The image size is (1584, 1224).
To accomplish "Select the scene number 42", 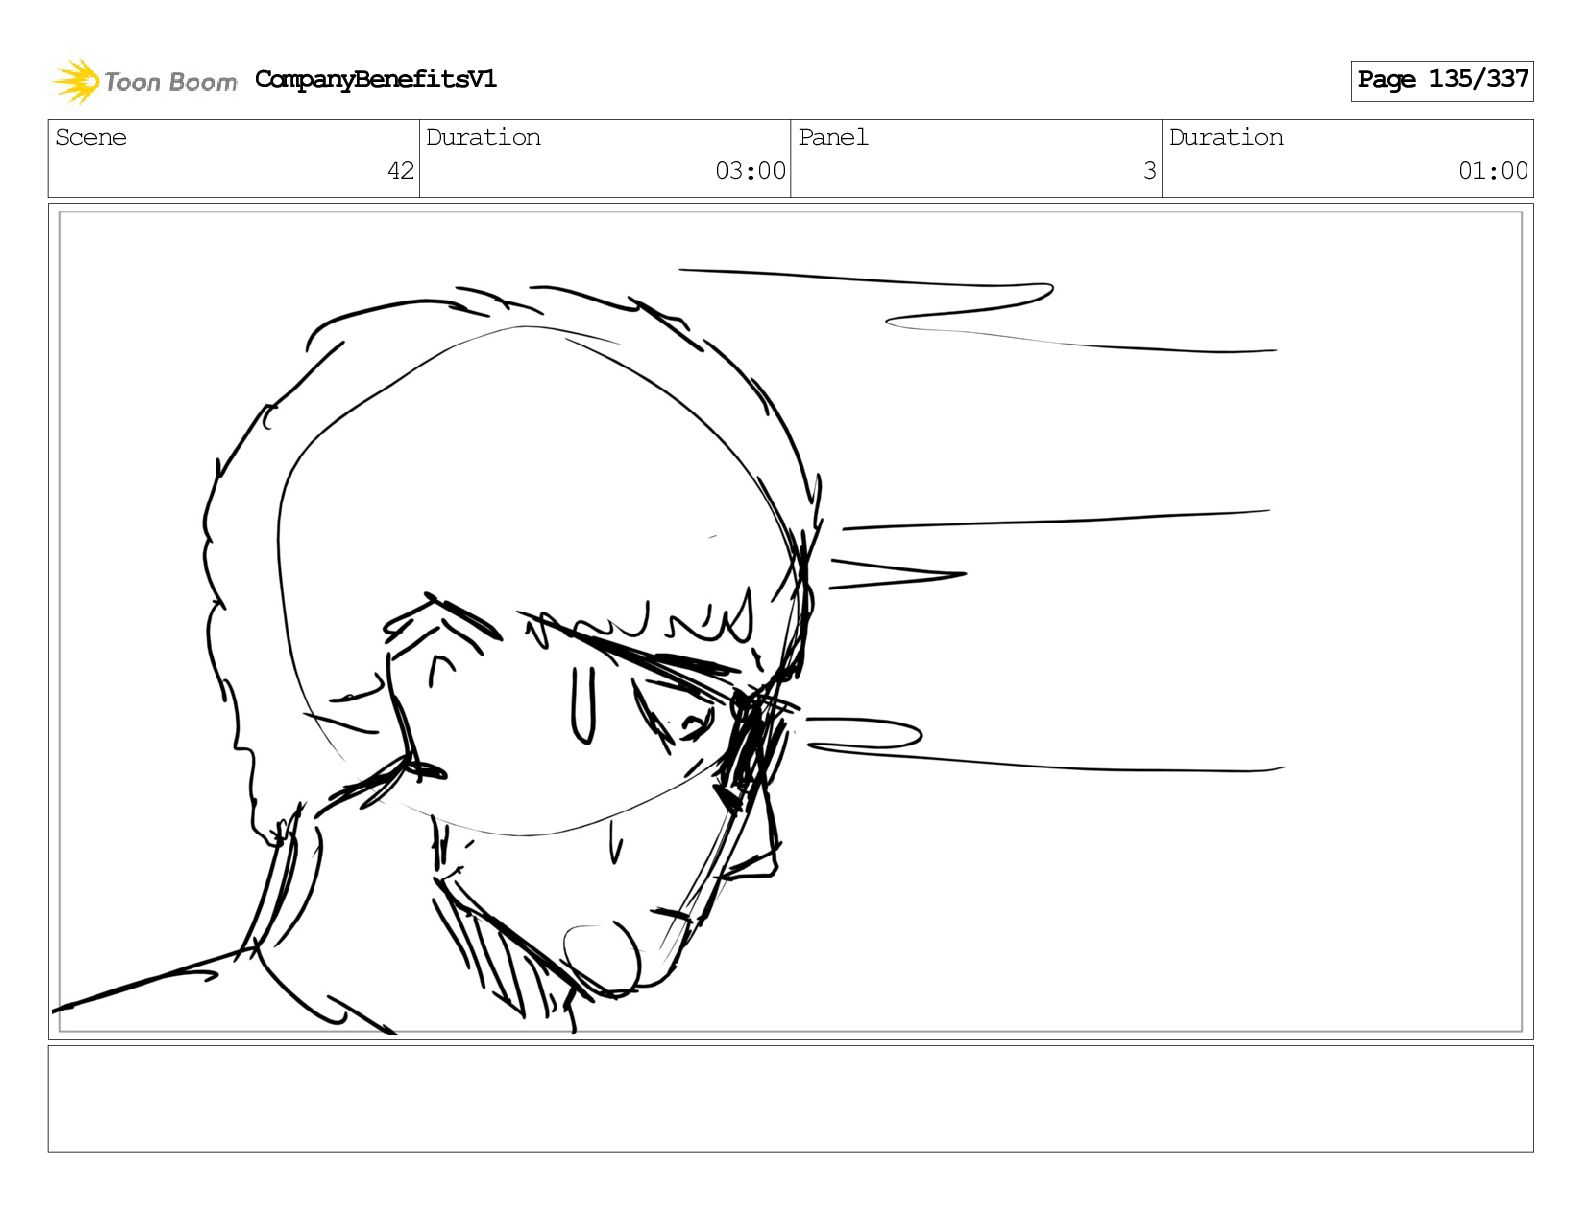I will (x=400, y=171).
